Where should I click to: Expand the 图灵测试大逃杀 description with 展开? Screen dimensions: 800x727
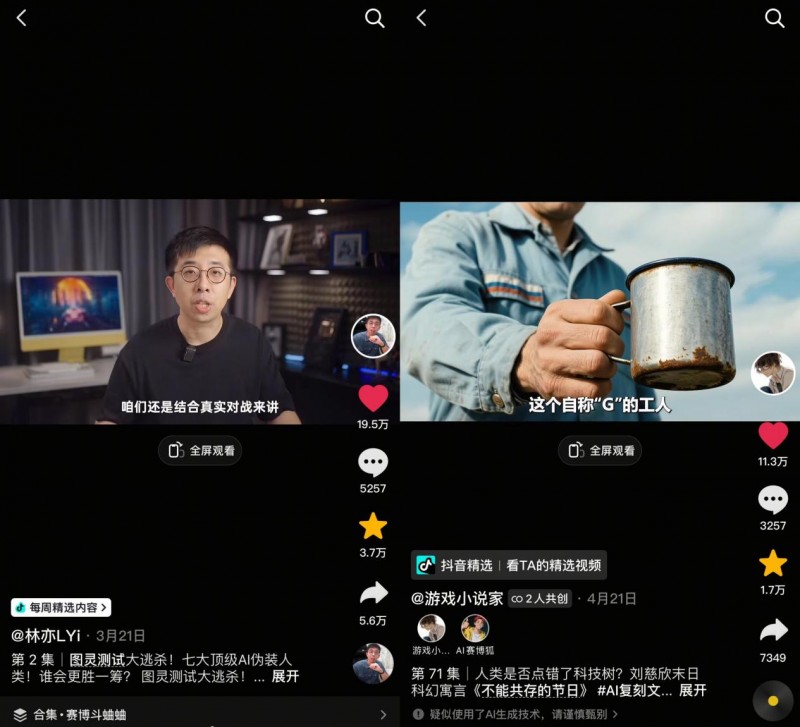click(285, 676)
